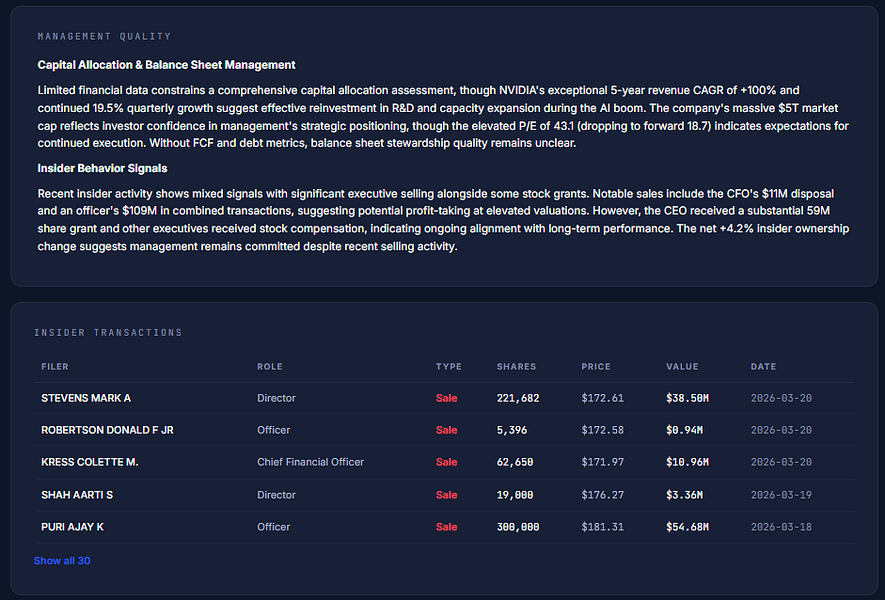This screenshot has width=885, height=600.
Task: Click price $171.97
Action: pyautogui.click(x=603, y=462)
